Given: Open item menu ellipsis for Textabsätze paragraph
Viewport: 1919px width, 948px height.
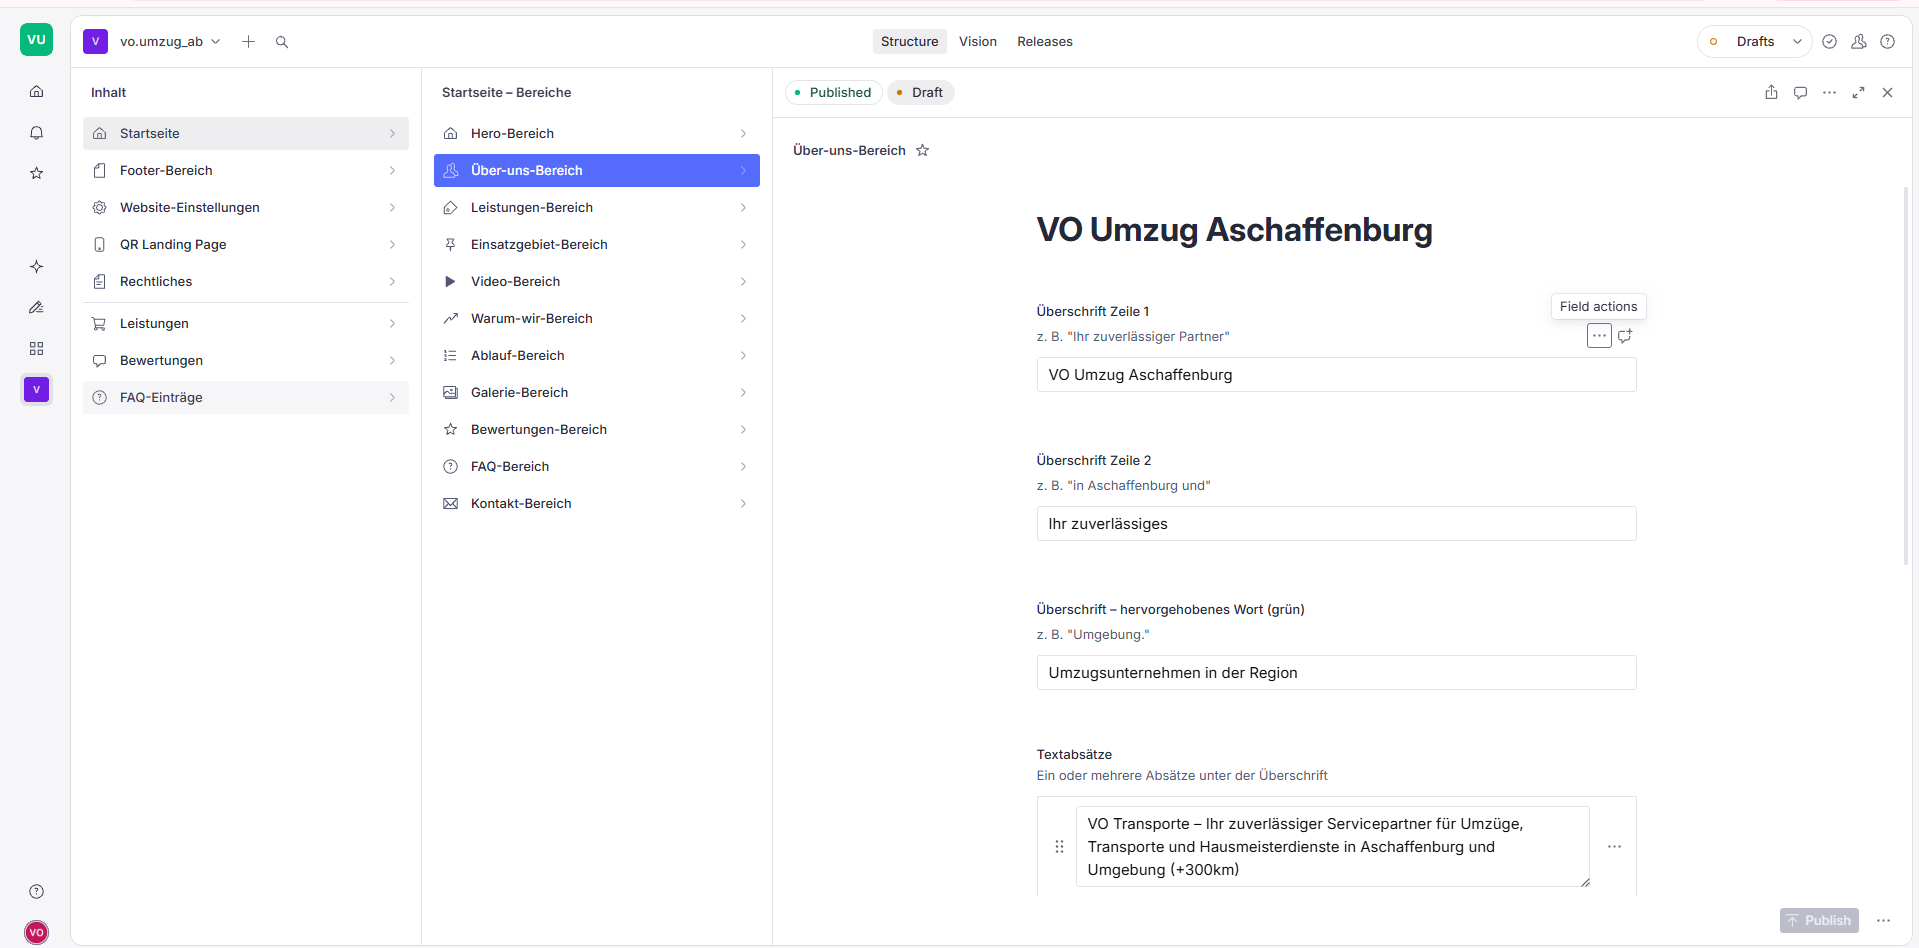Looking at the screenshot, I should (1614, 847).
